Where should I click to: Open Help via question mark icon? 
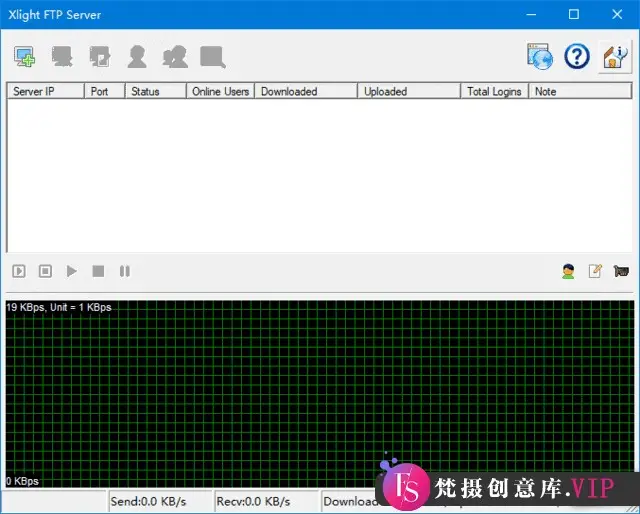tap(577, 56)
